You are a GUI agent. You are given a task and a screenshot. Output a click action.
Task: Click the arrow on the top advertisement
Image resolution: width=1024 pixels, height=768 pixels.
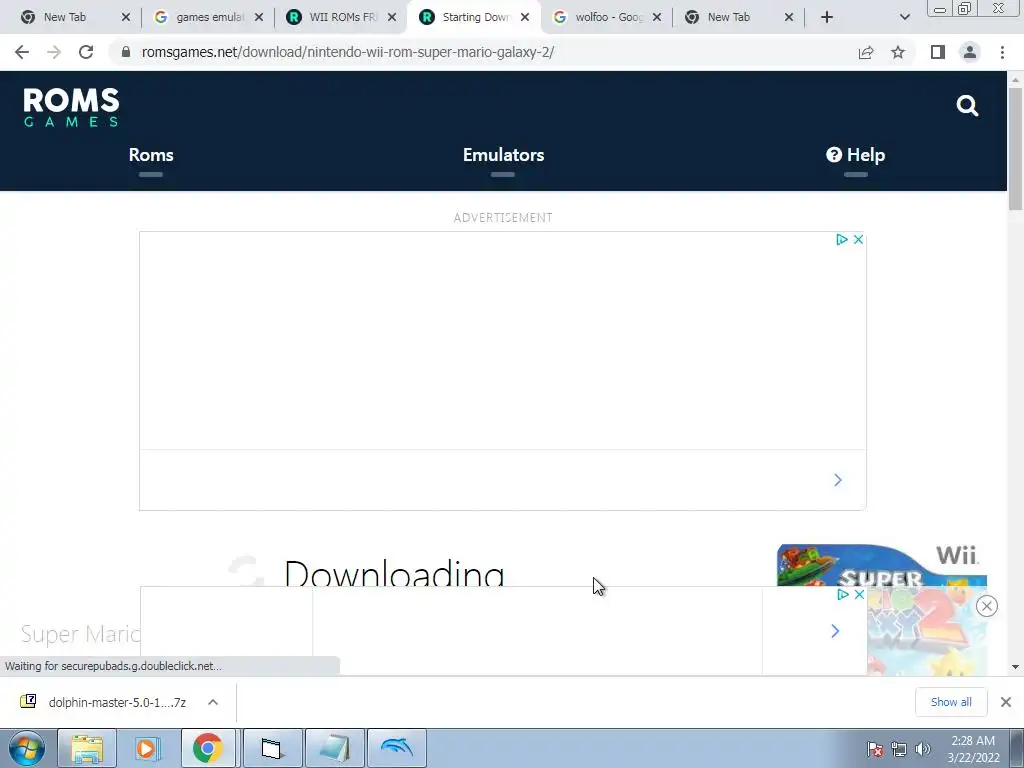[x=838, y=480]
